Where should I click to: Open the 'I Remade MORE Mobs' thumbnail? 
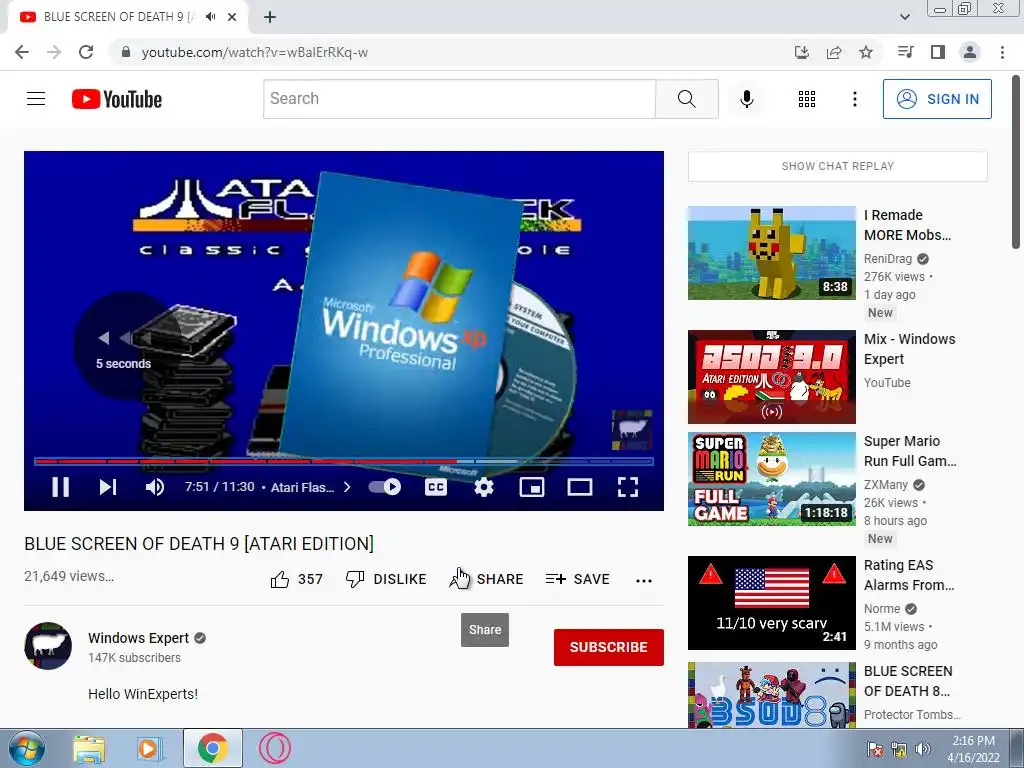772,253
